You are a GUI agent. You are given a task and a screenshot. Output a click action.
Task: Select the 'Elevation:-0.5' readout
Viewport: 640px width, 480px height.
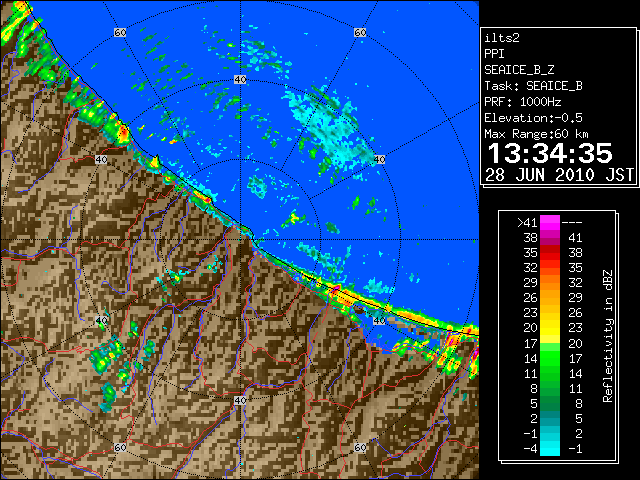(x=533, y=118)
